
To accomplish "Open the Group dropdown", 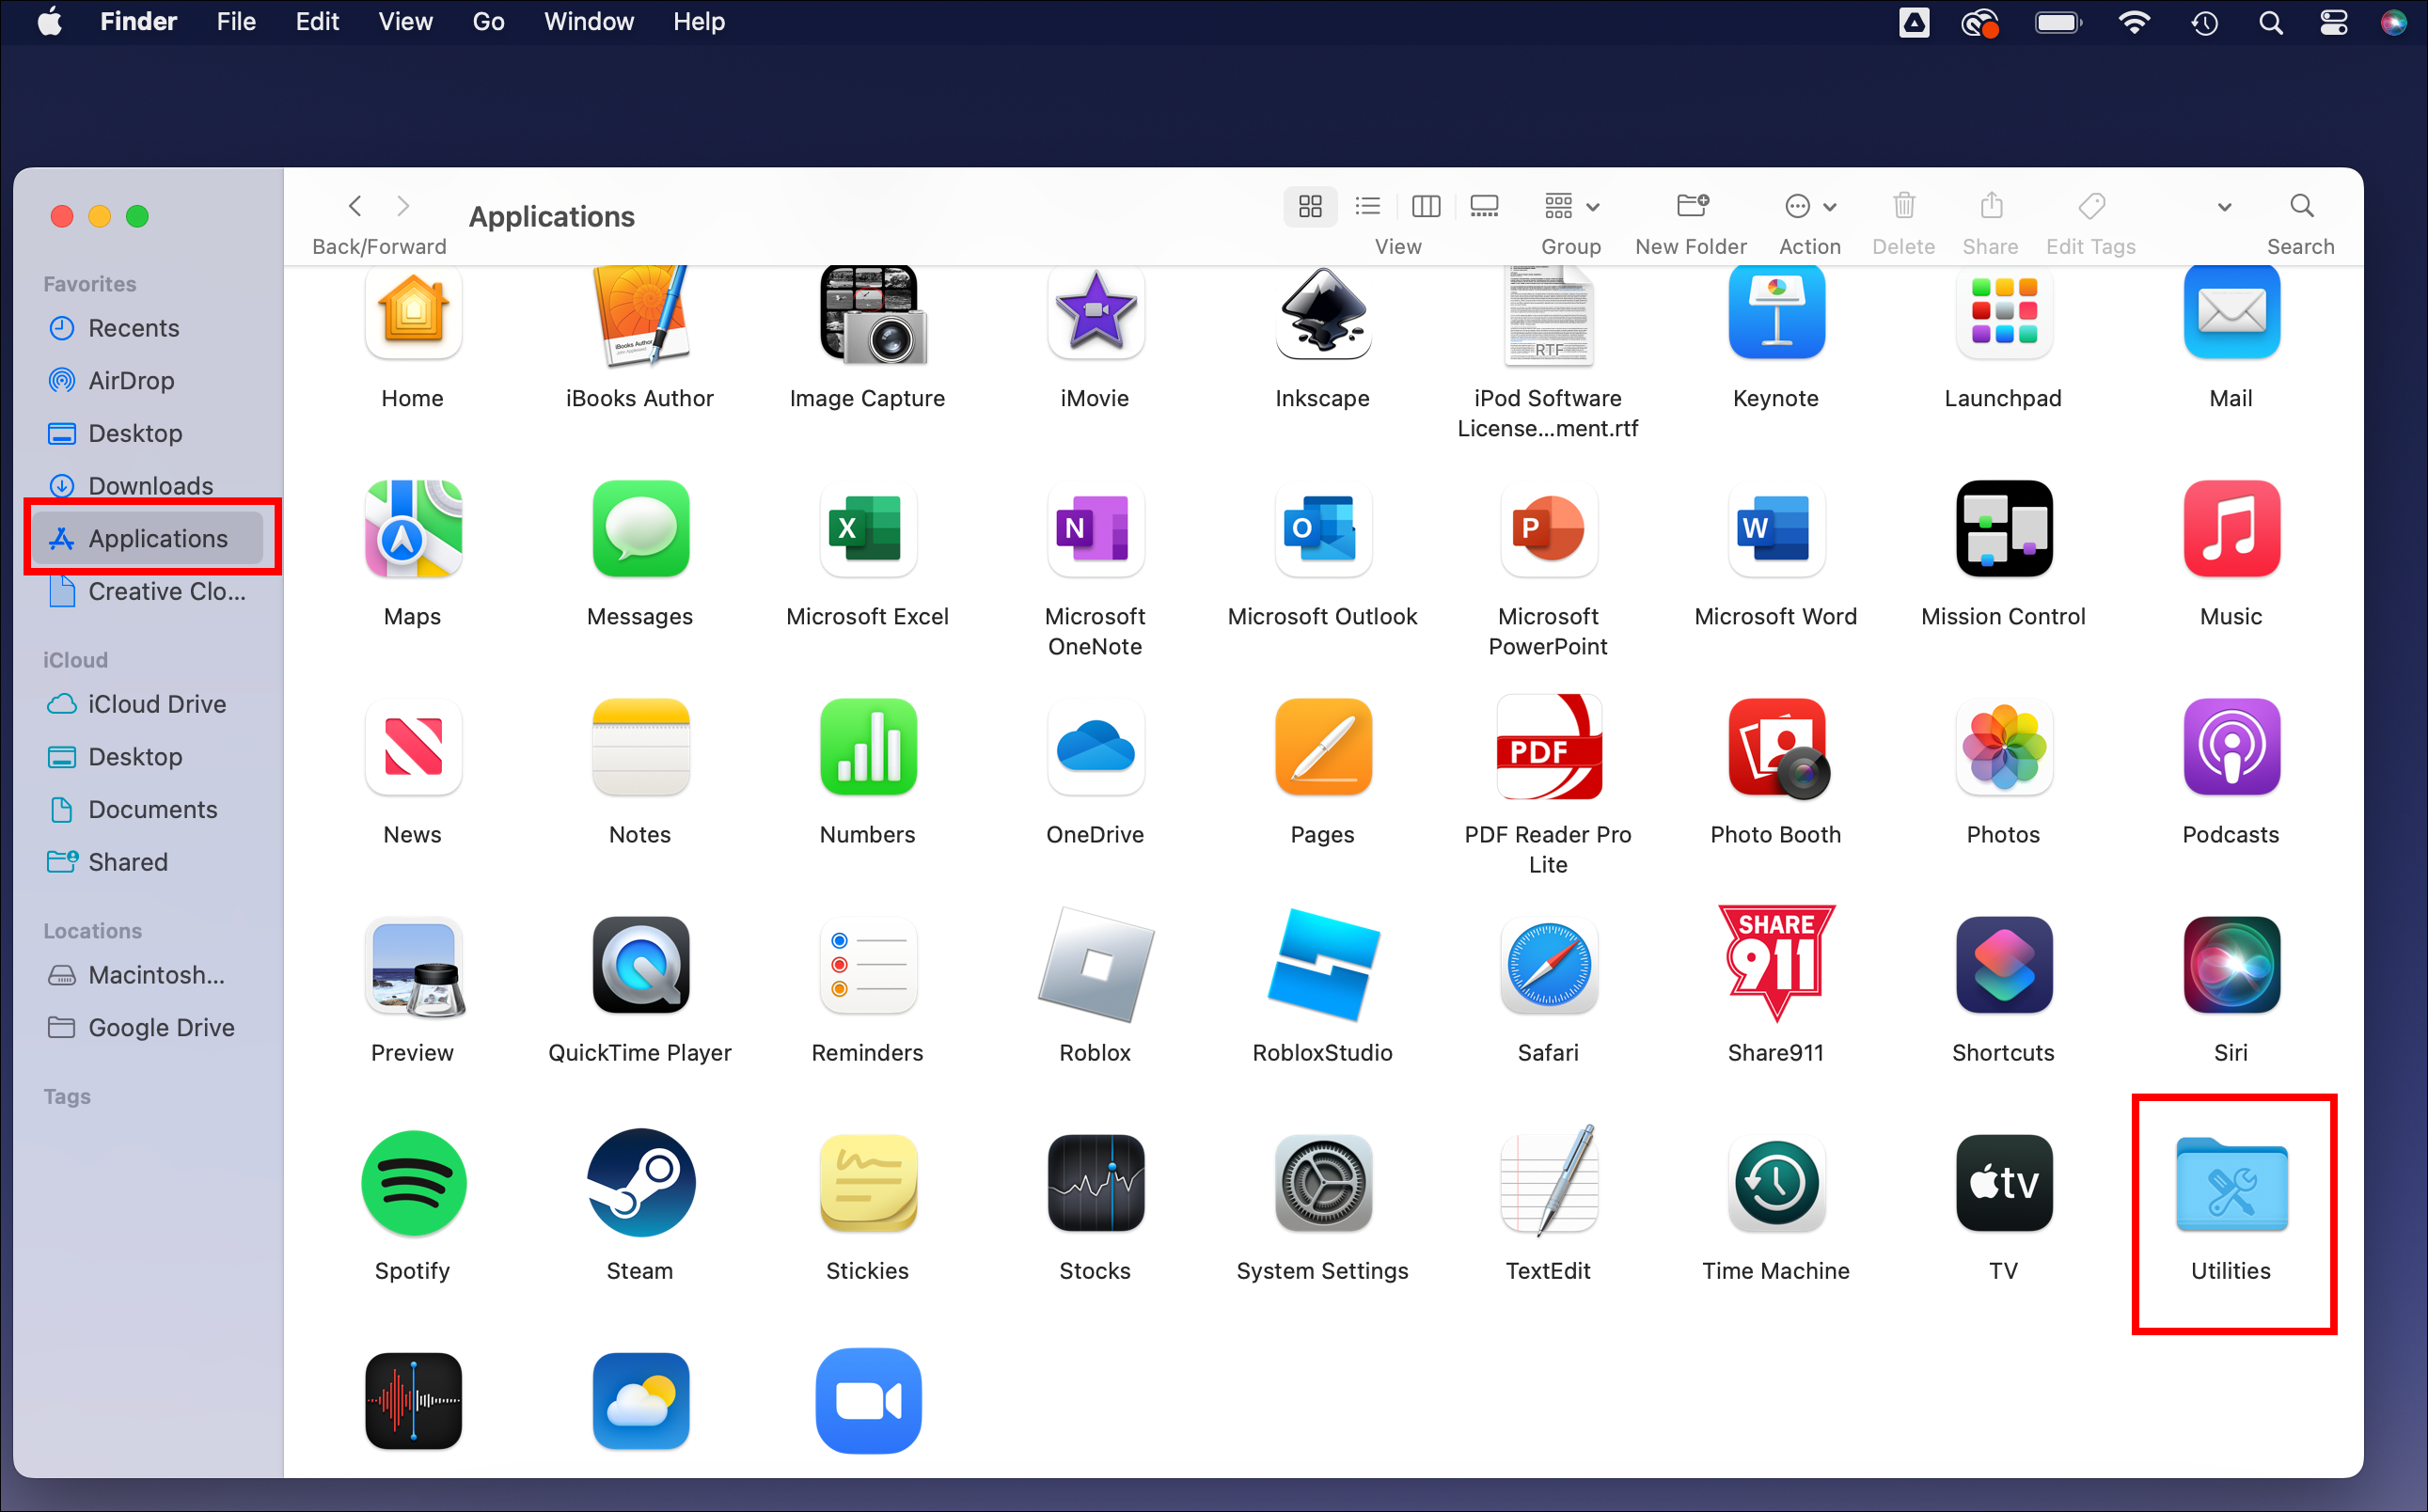I will [x=1572, y=206].
